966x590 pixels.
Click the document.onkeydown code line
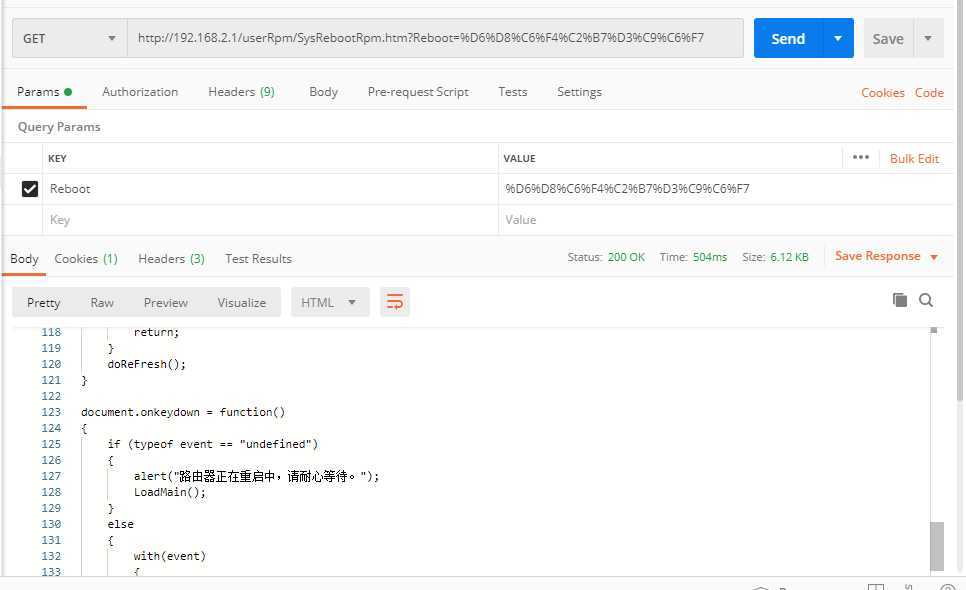point(183,412)
